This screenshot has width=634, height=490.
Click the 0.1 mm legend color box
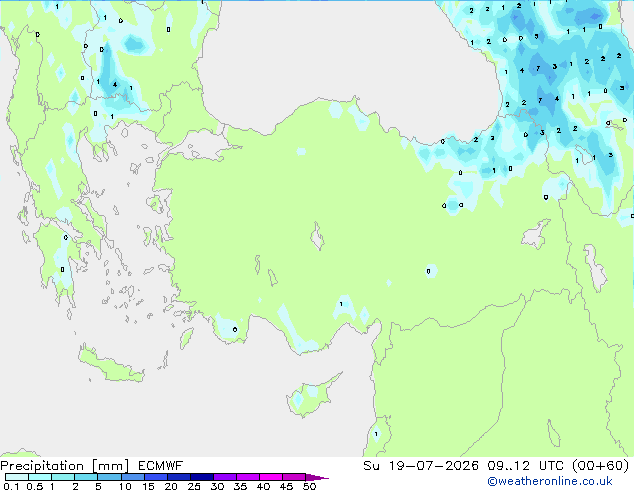pos(17,477)
